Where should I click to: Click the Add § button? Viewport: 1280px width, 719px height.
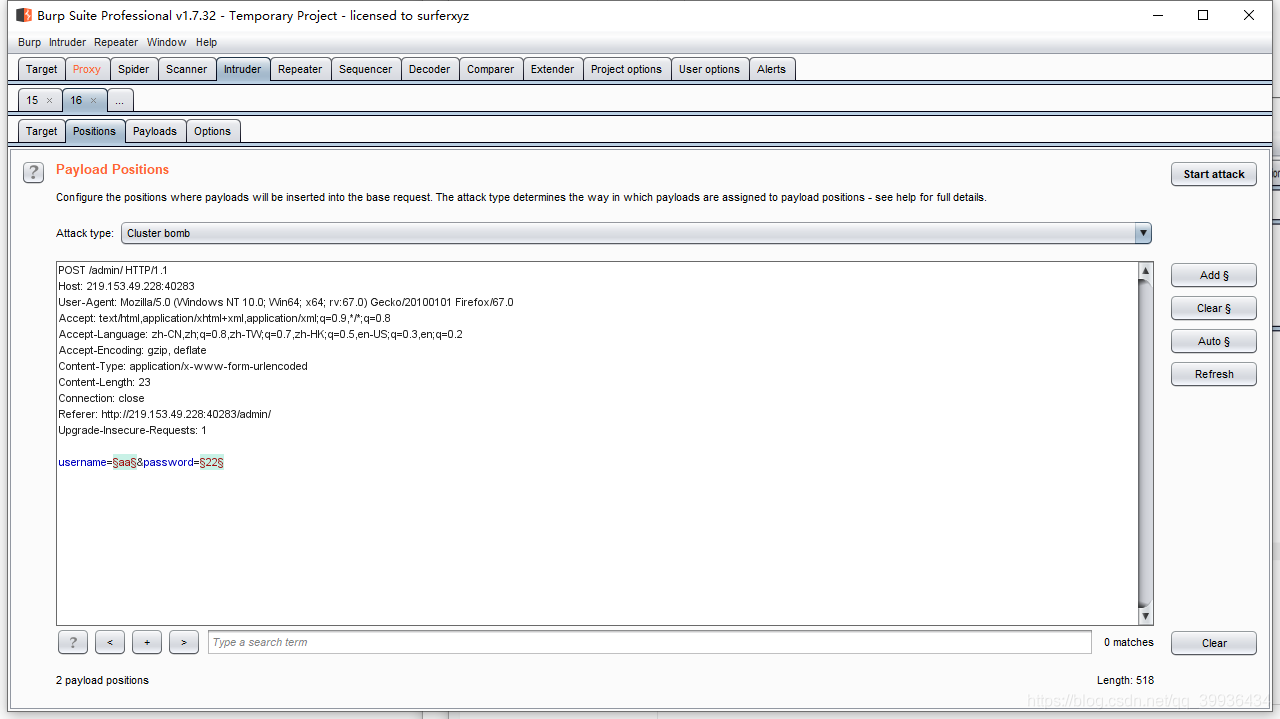tap(1214, 275)
